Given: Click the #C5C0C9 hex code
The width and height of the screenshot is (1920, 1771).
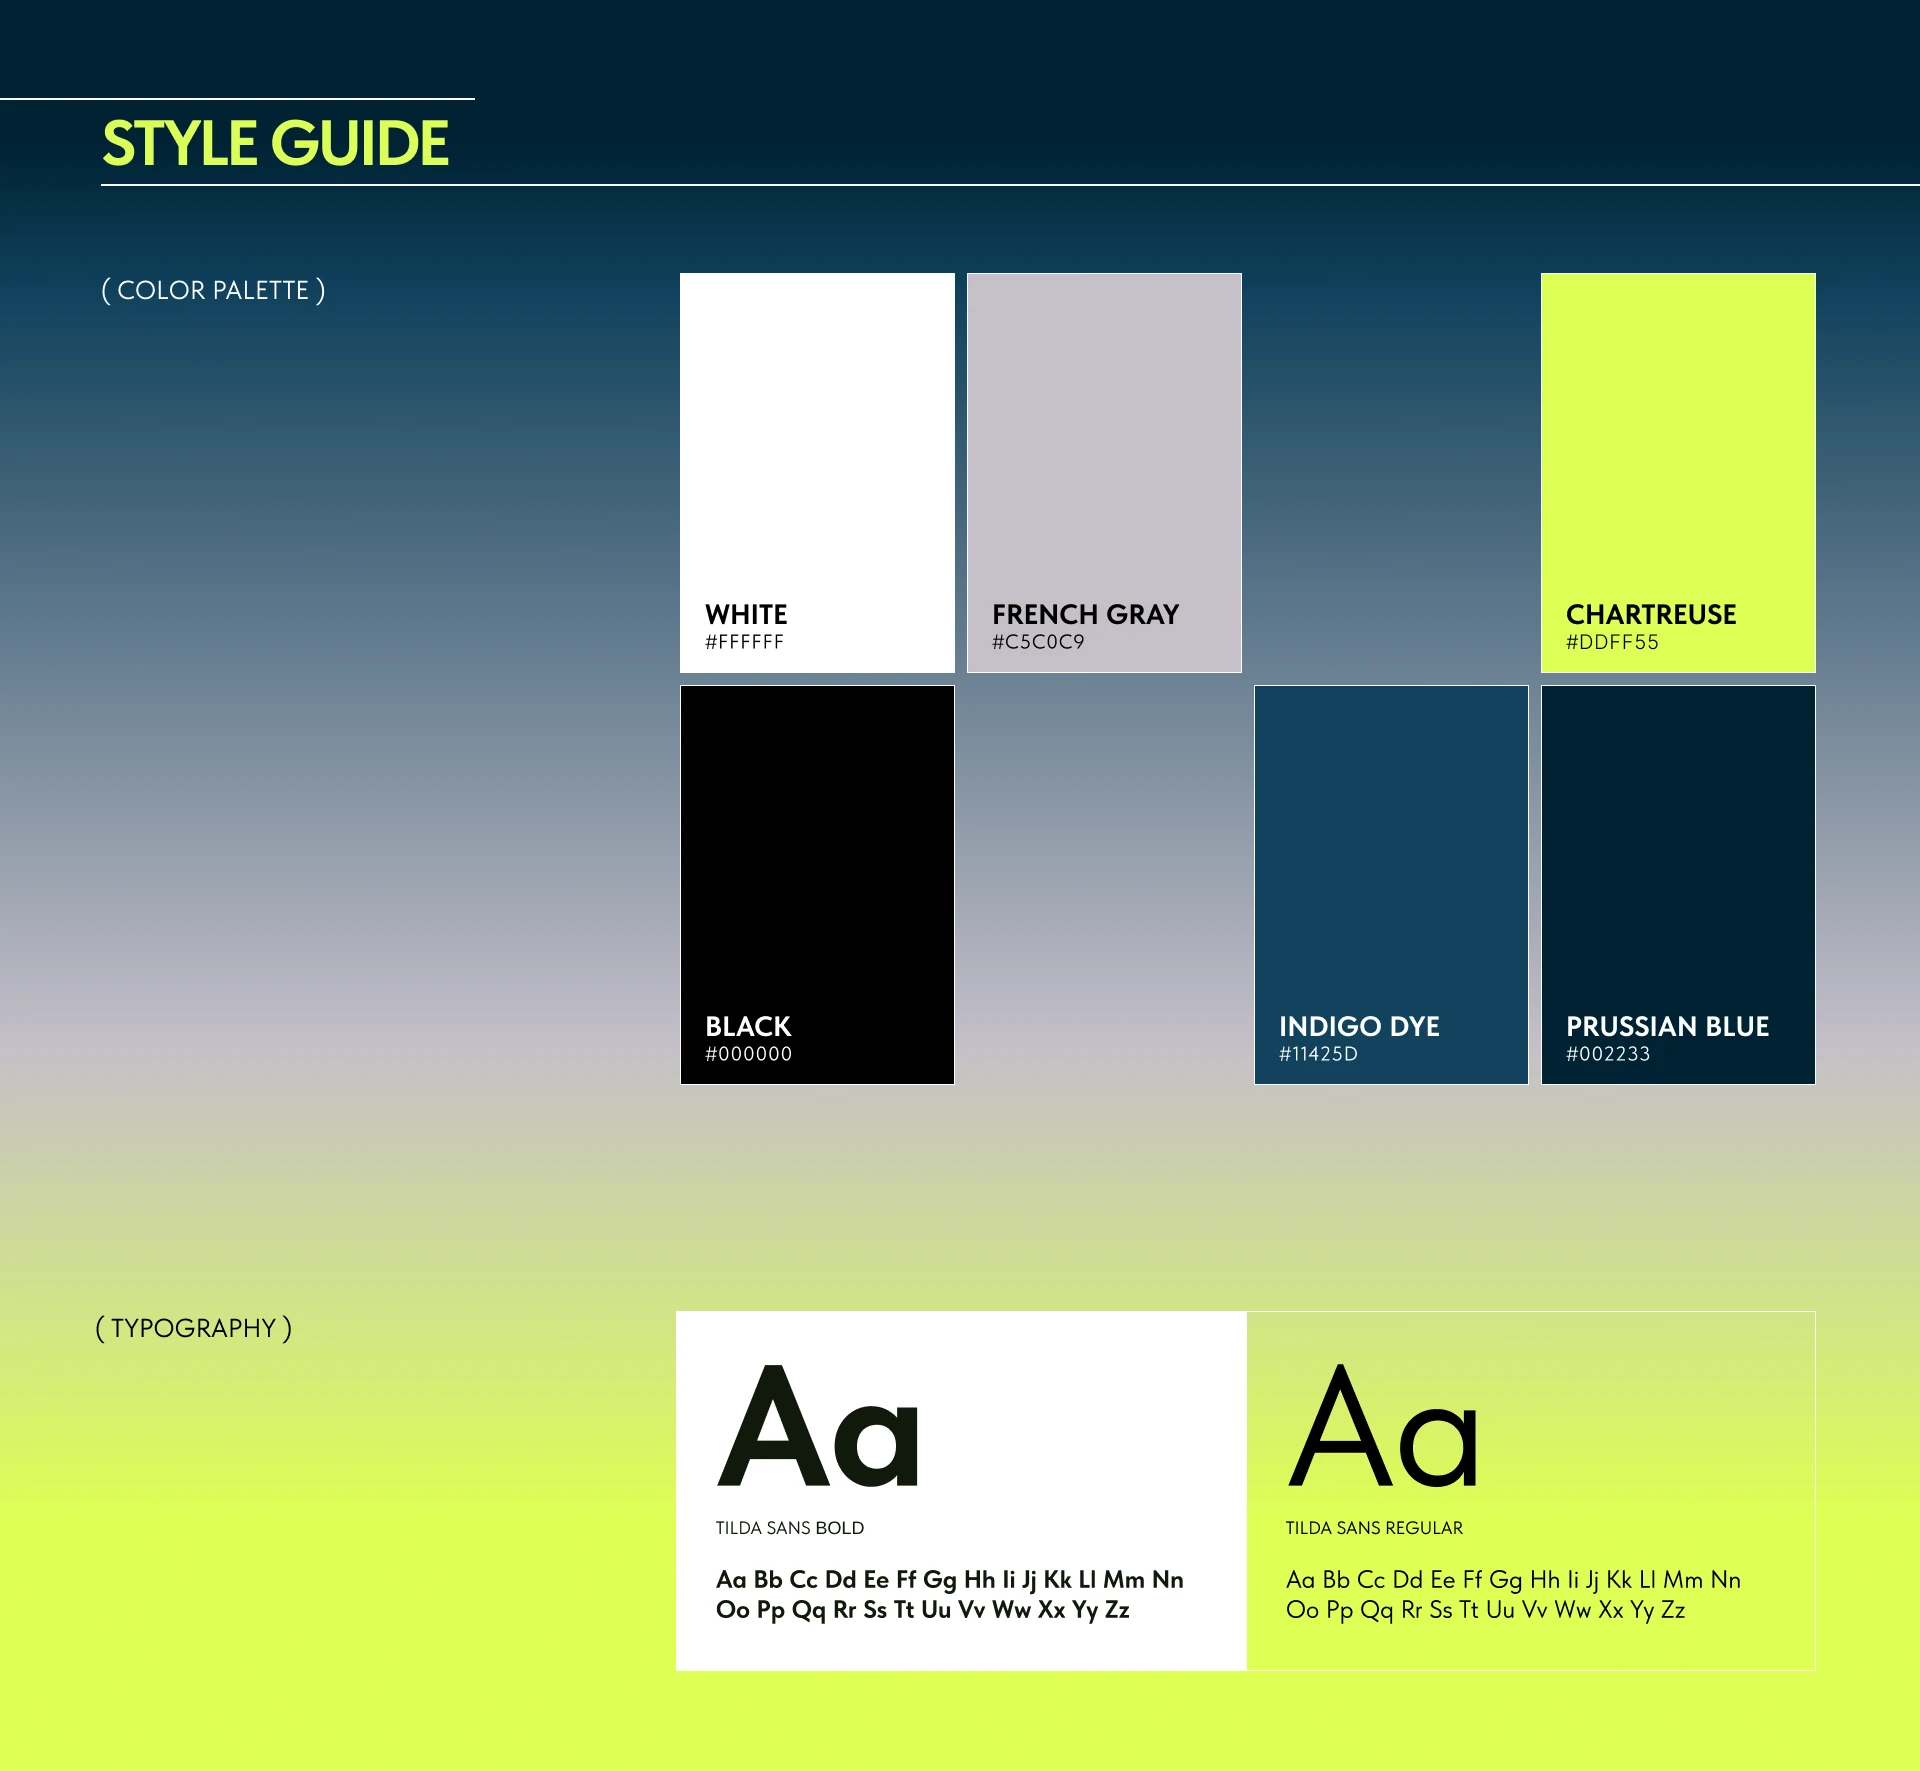Looking at the screenshot, I should point(1038,642).
